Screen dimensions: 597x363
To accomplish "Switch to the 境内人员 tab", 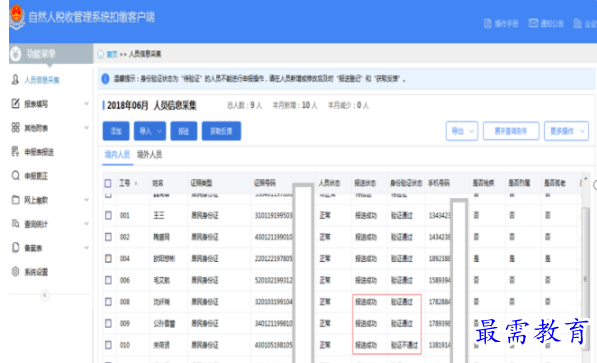I will (117, 155).
